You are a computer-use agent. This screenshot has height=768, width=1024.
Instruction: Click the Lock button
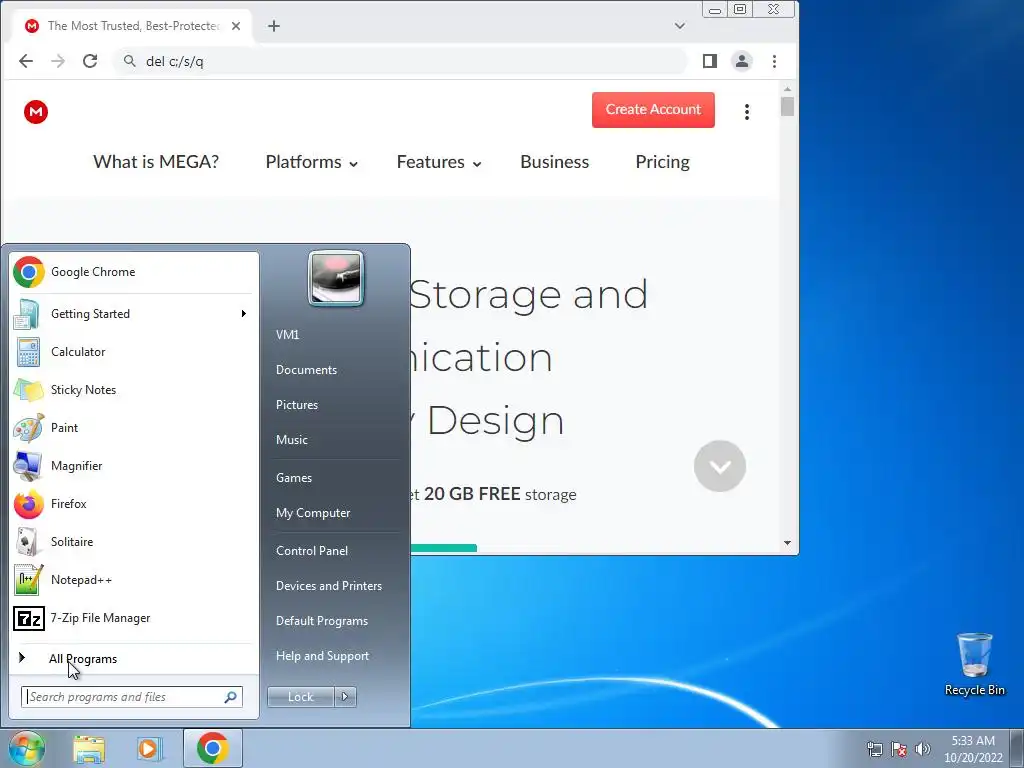click(300, 697)
